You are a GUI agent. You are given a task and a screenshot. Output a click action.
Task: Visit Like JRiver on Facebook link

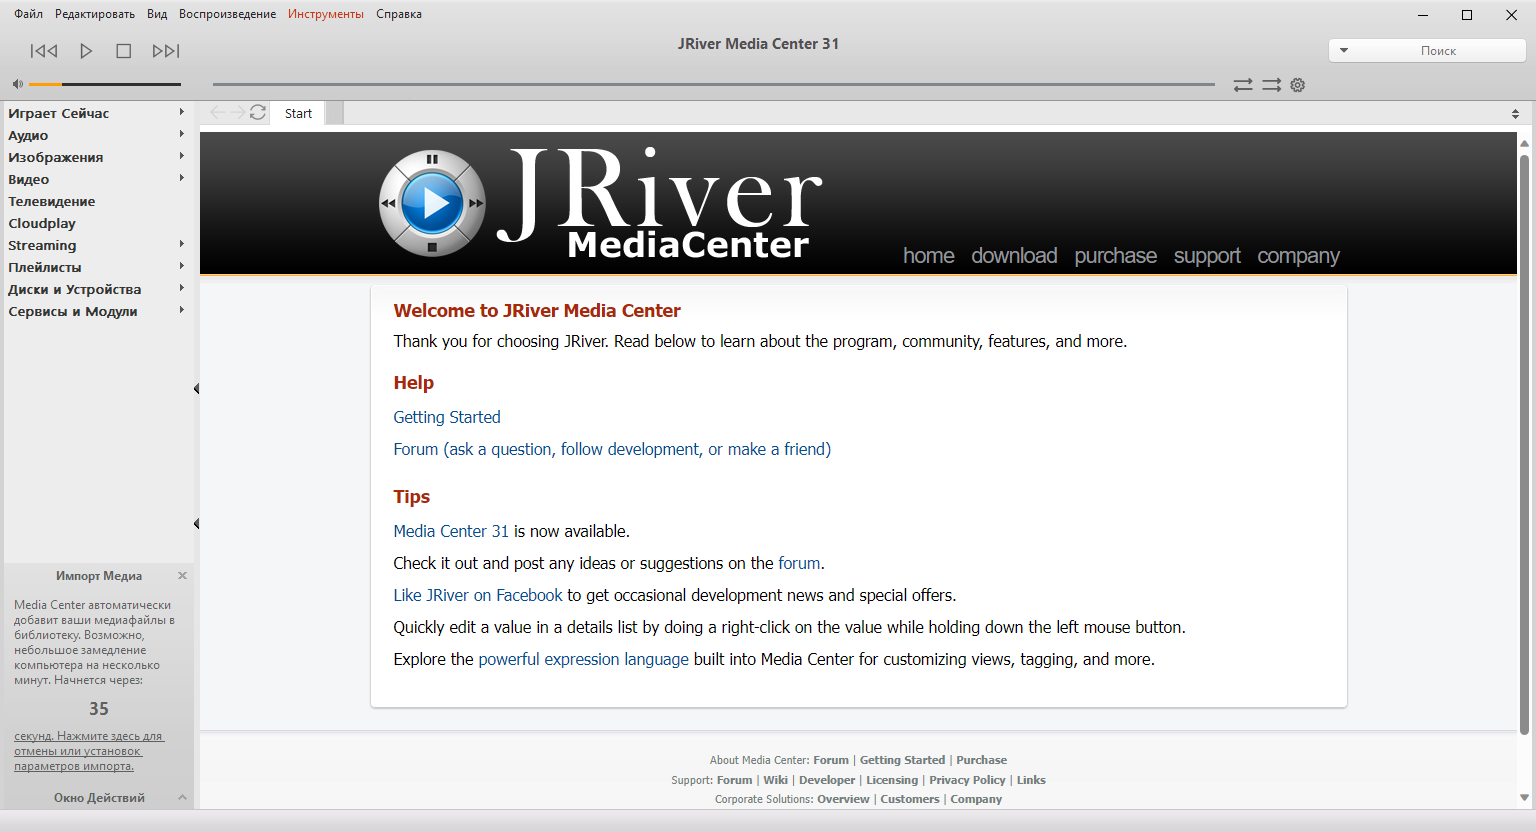click(478, 595)
